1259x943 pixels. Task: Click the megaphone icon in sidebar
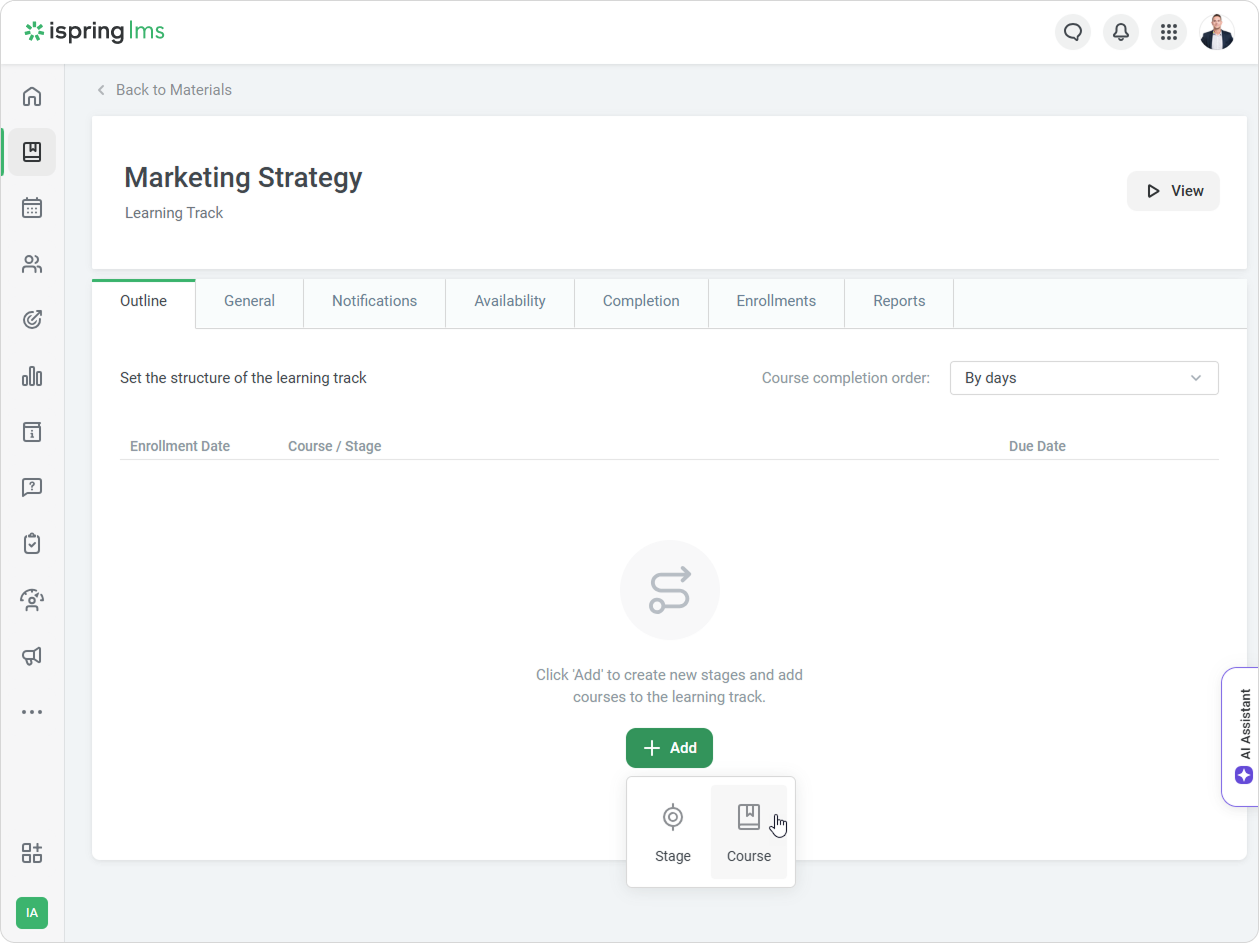(x=32, y=656)
